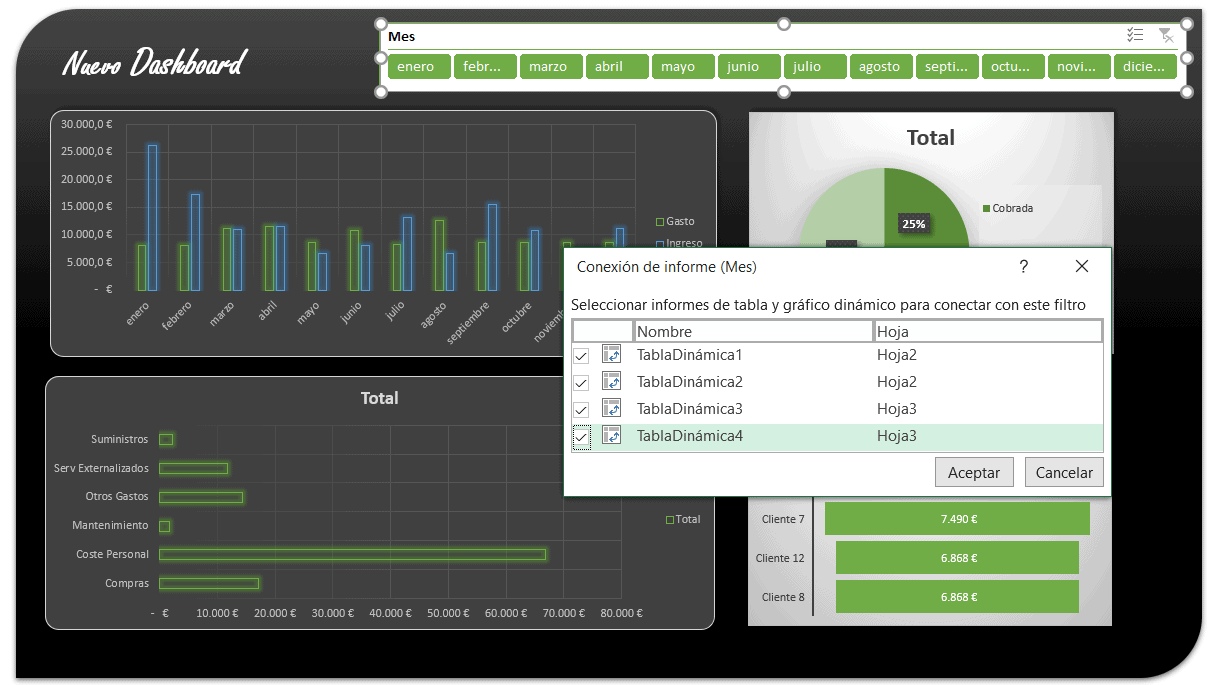Click the Nuevo Dashboard title
The width and height of the screenshot is (1211, 685).
153,63
